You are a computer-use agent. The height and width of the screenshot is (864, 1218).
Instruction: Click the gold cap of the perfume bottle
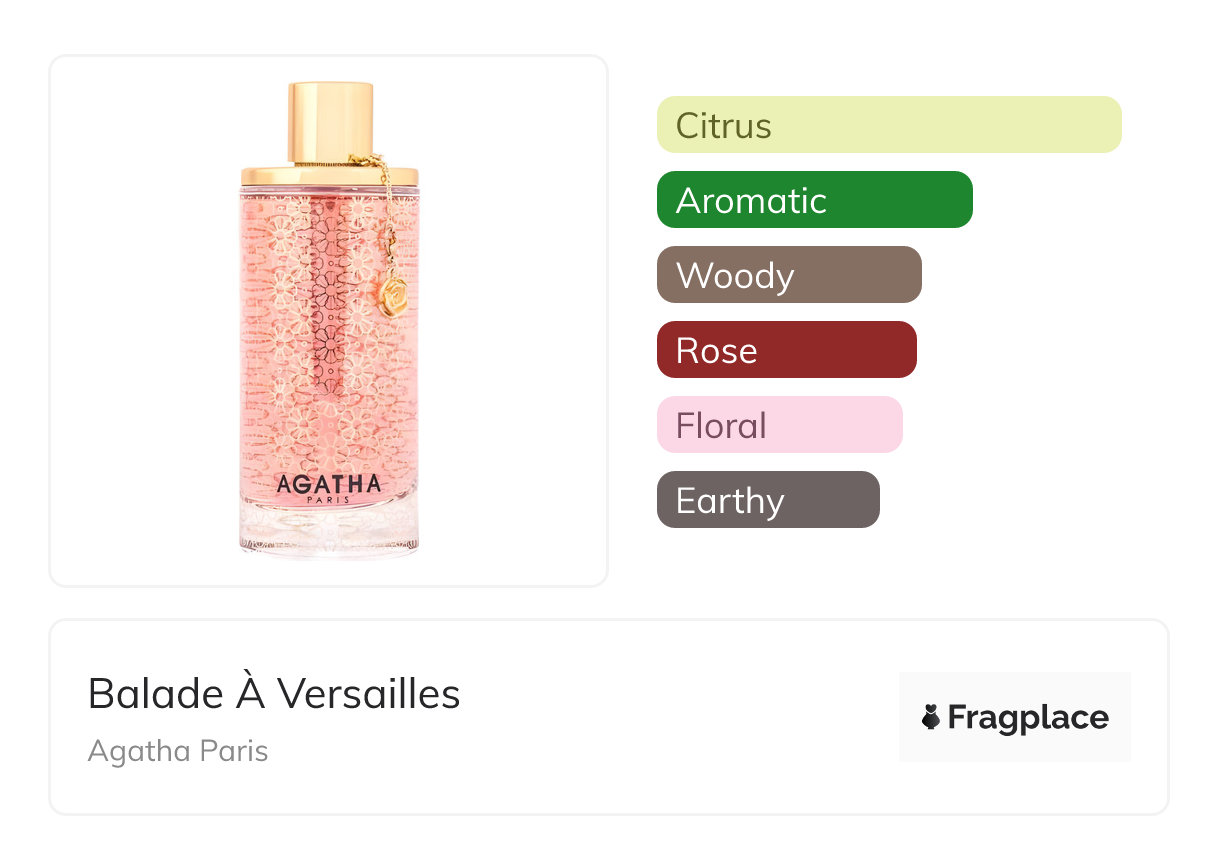click(330, 120)
